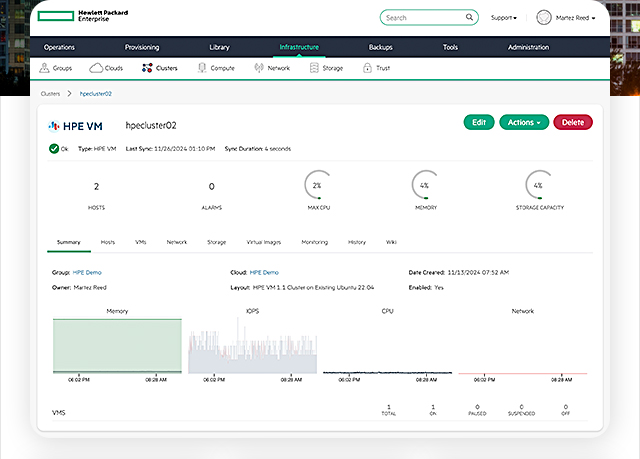The height and width of the screenshot is (459, 640).
Task: Switch to the Wiki tab
Action: 391,242
